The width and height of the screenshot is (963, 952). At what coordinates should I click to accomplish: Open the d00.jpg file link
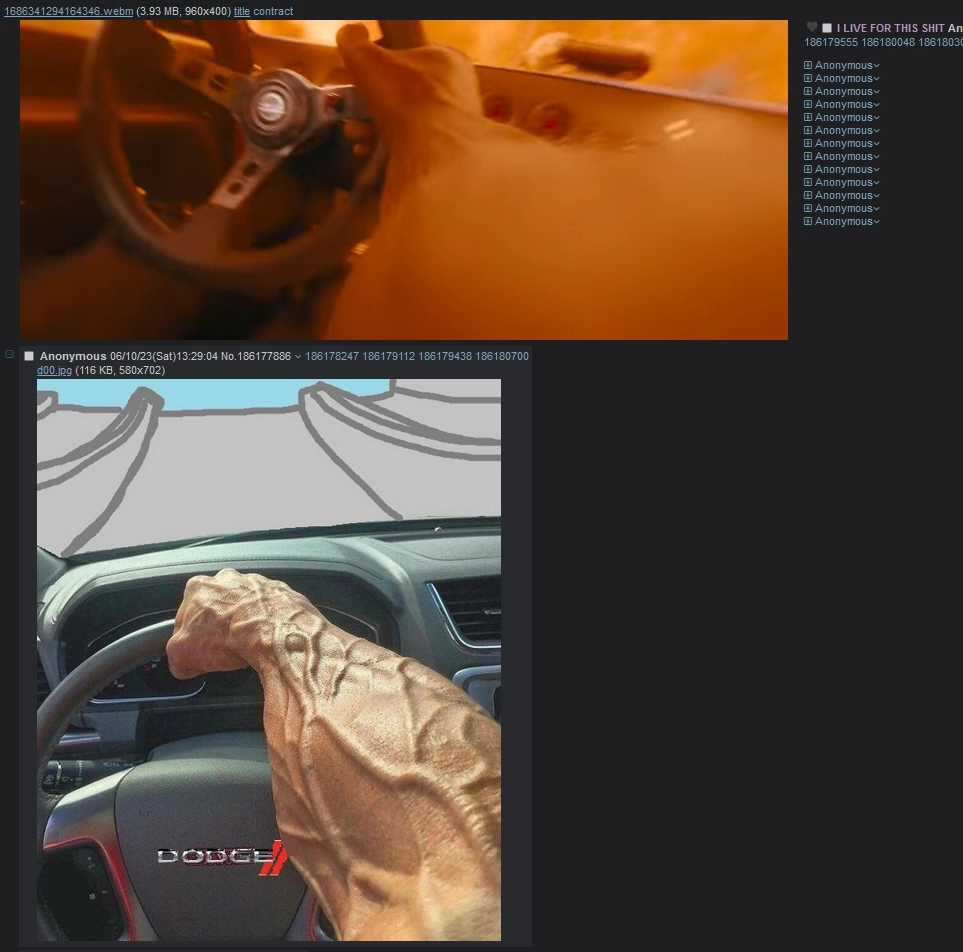[x=54, y=370]
